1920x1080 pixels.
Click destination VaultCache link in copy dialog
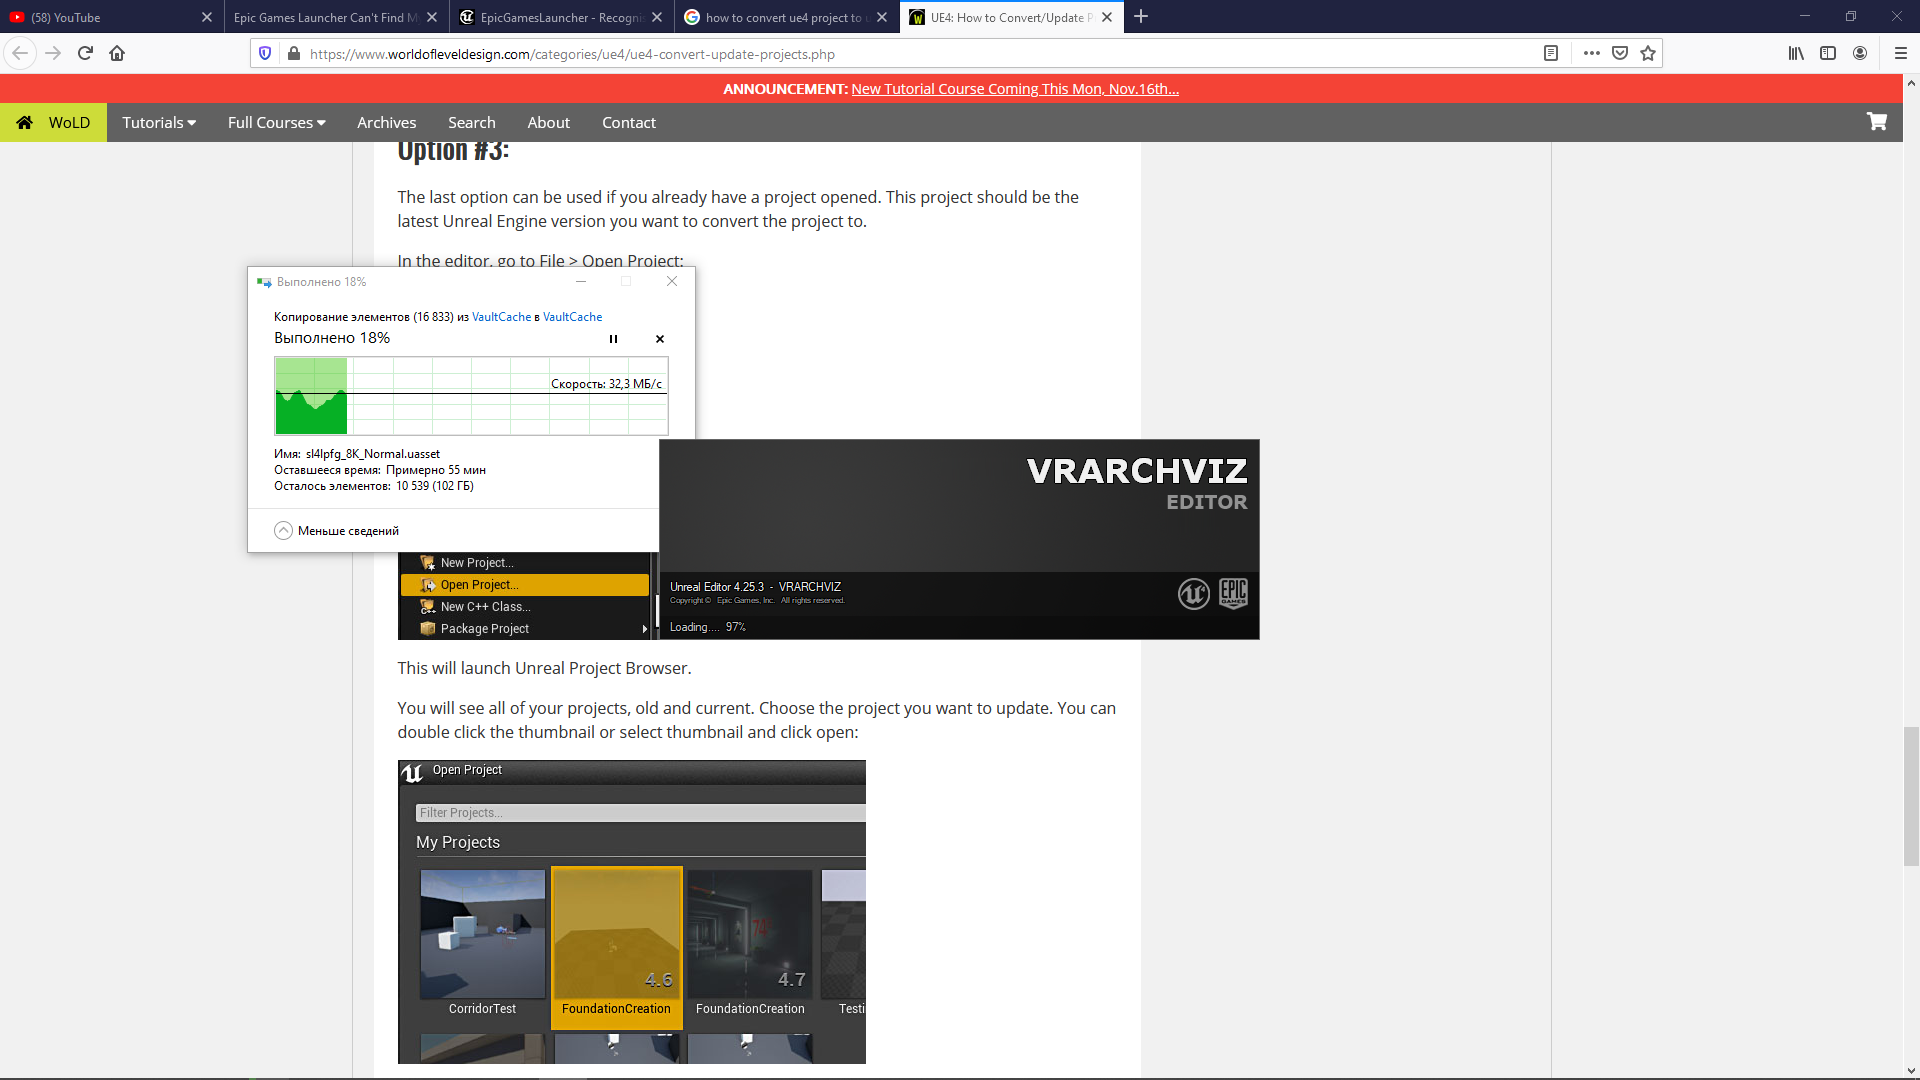click(x=573, y=317)
